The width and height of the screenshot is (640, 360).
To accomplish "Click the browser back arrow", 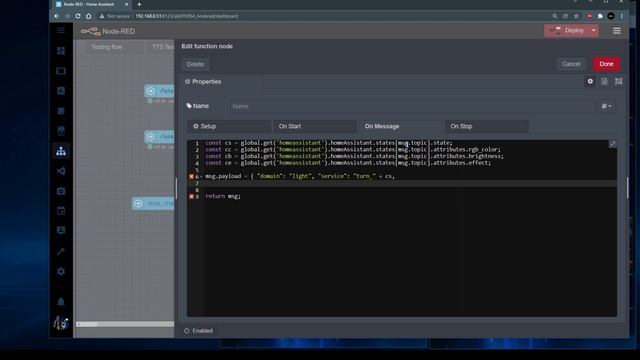I will point(57,16).
